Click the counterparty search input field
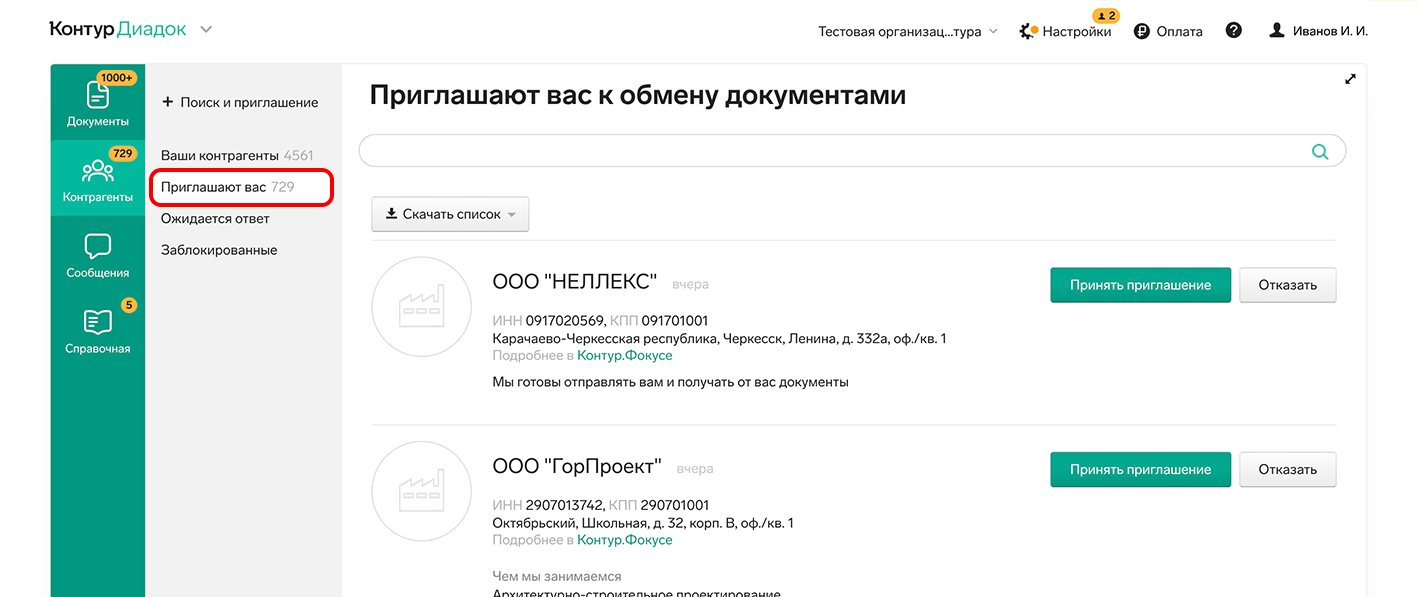 (x=852, y=151)
